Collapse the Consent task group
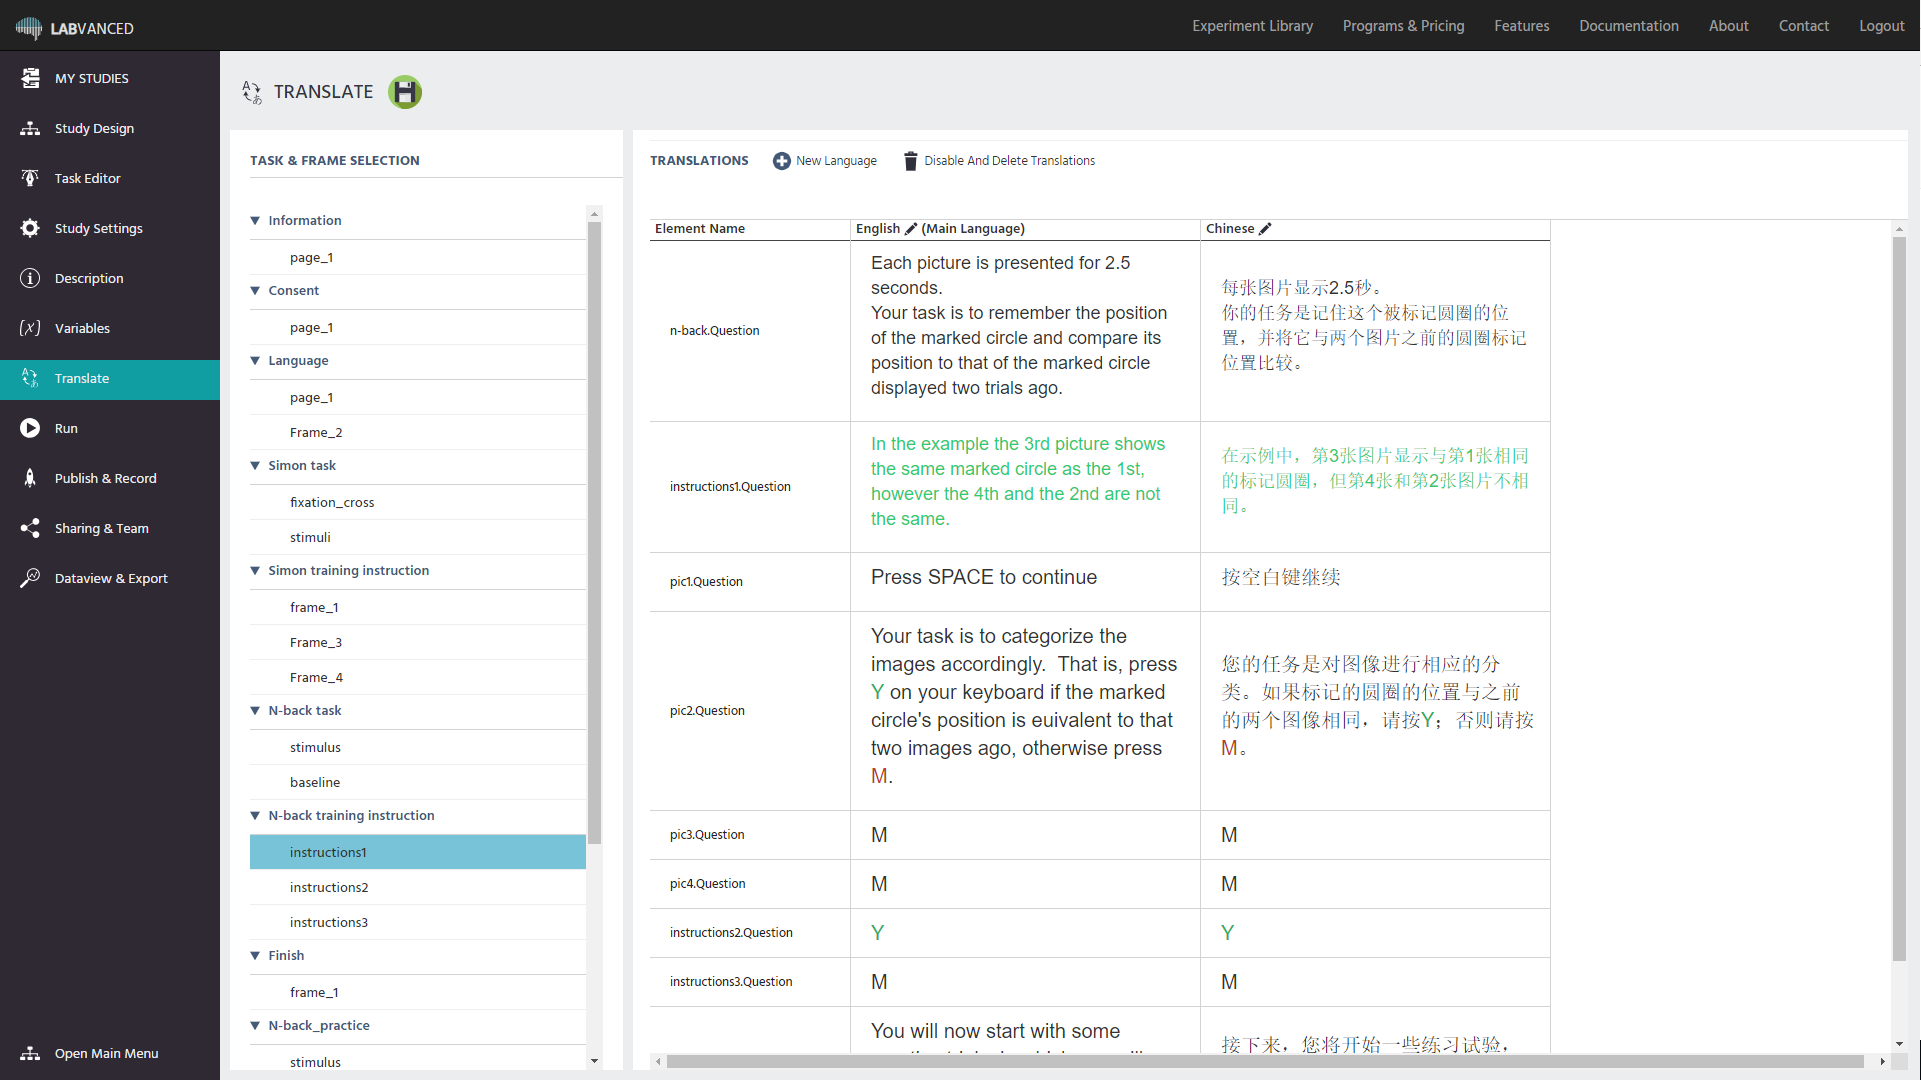Image resolution: width=1921 pixels, height=1080 pixels. (x=255, y=291)
